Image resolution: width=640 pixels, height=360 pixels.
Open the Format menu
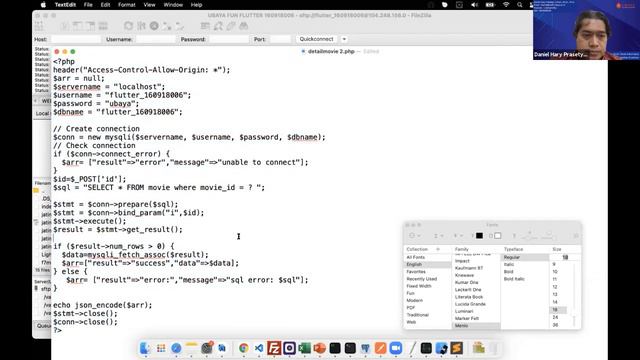(x=127, y=5)
